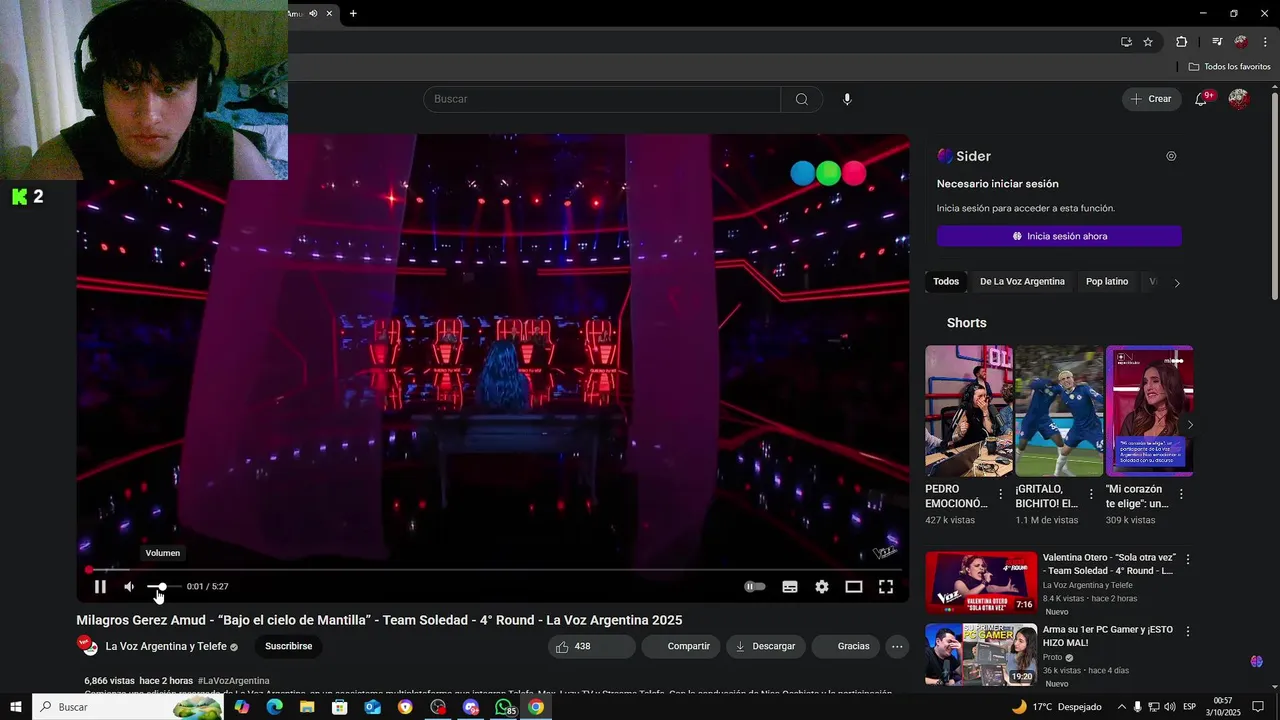Image resolution: width=1280 pixels, height=720 pixels.
Task: Click the install app icon in address bar
Action: [x=1126, y=42]
